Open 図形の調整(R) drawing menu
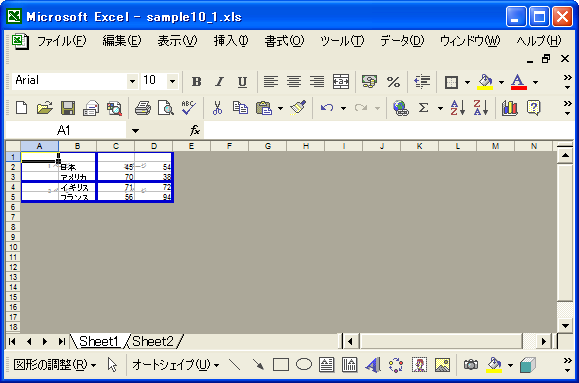Screen dimensions: 579x383 55,365
